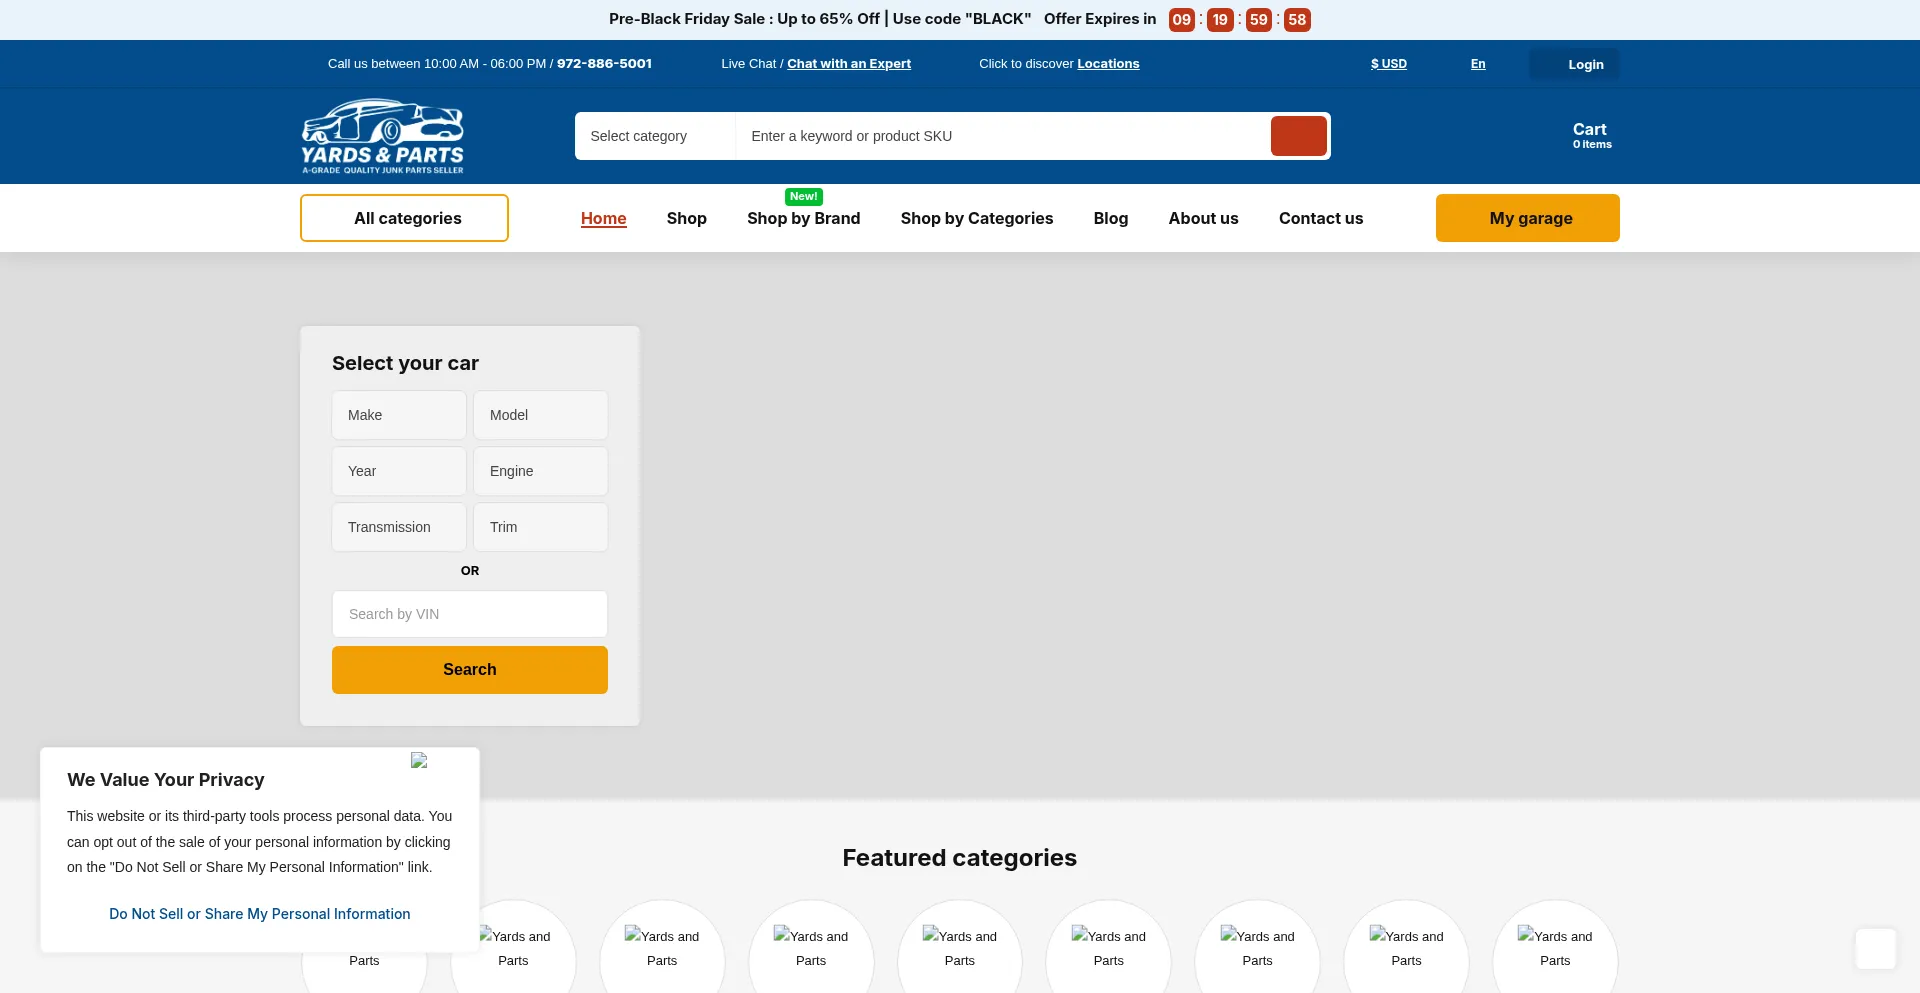The width and height of the screenshot is (1920, 993).
Task: Open Shop by Categories menu item
Action: point(976,218)
